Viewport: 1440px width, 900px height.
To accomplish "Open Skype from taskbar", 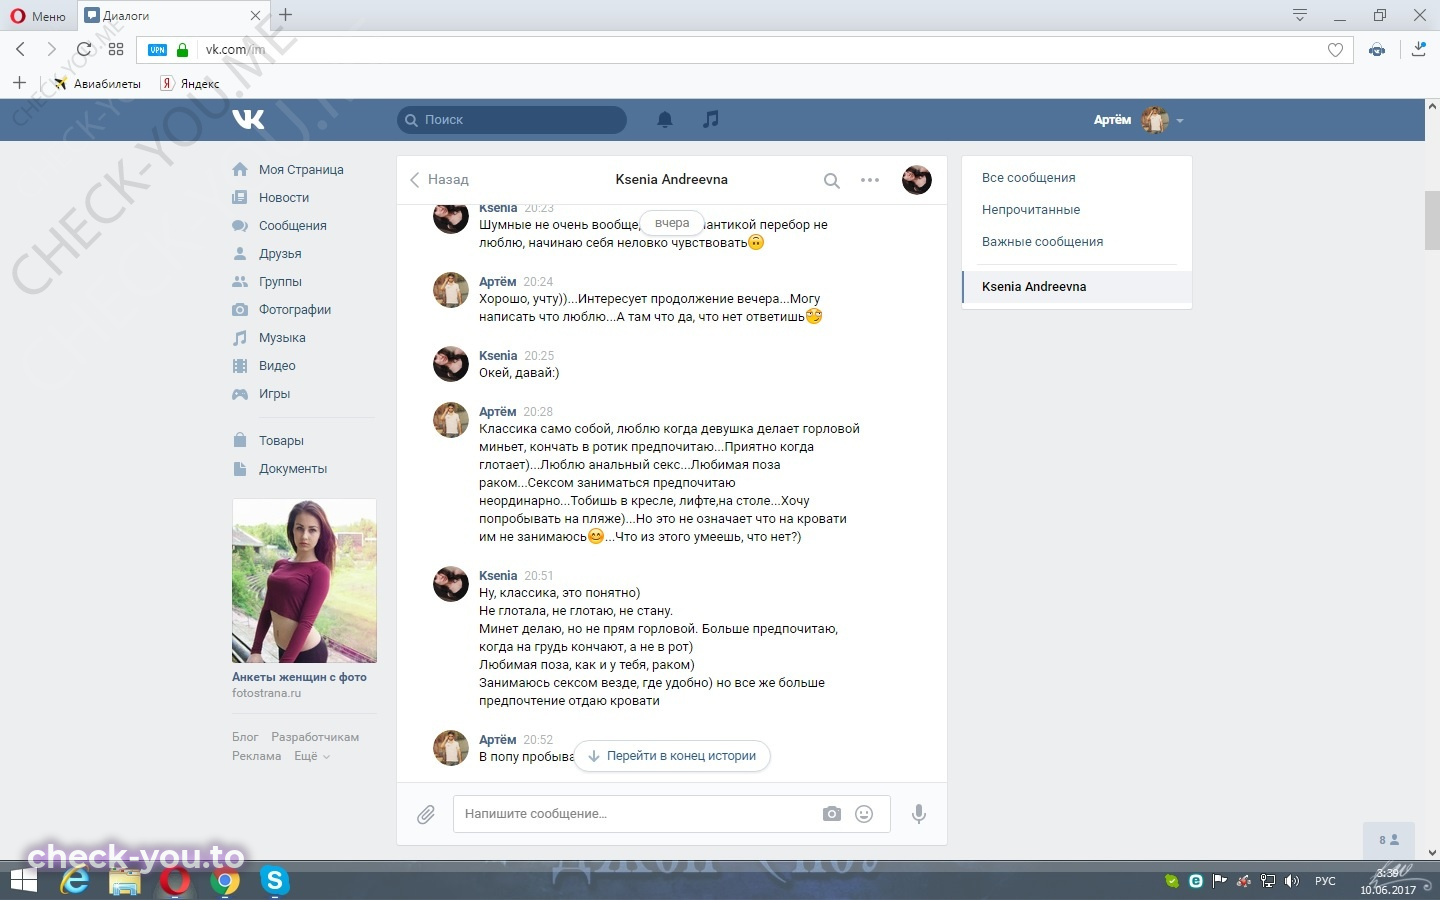I will click(274, 881).
